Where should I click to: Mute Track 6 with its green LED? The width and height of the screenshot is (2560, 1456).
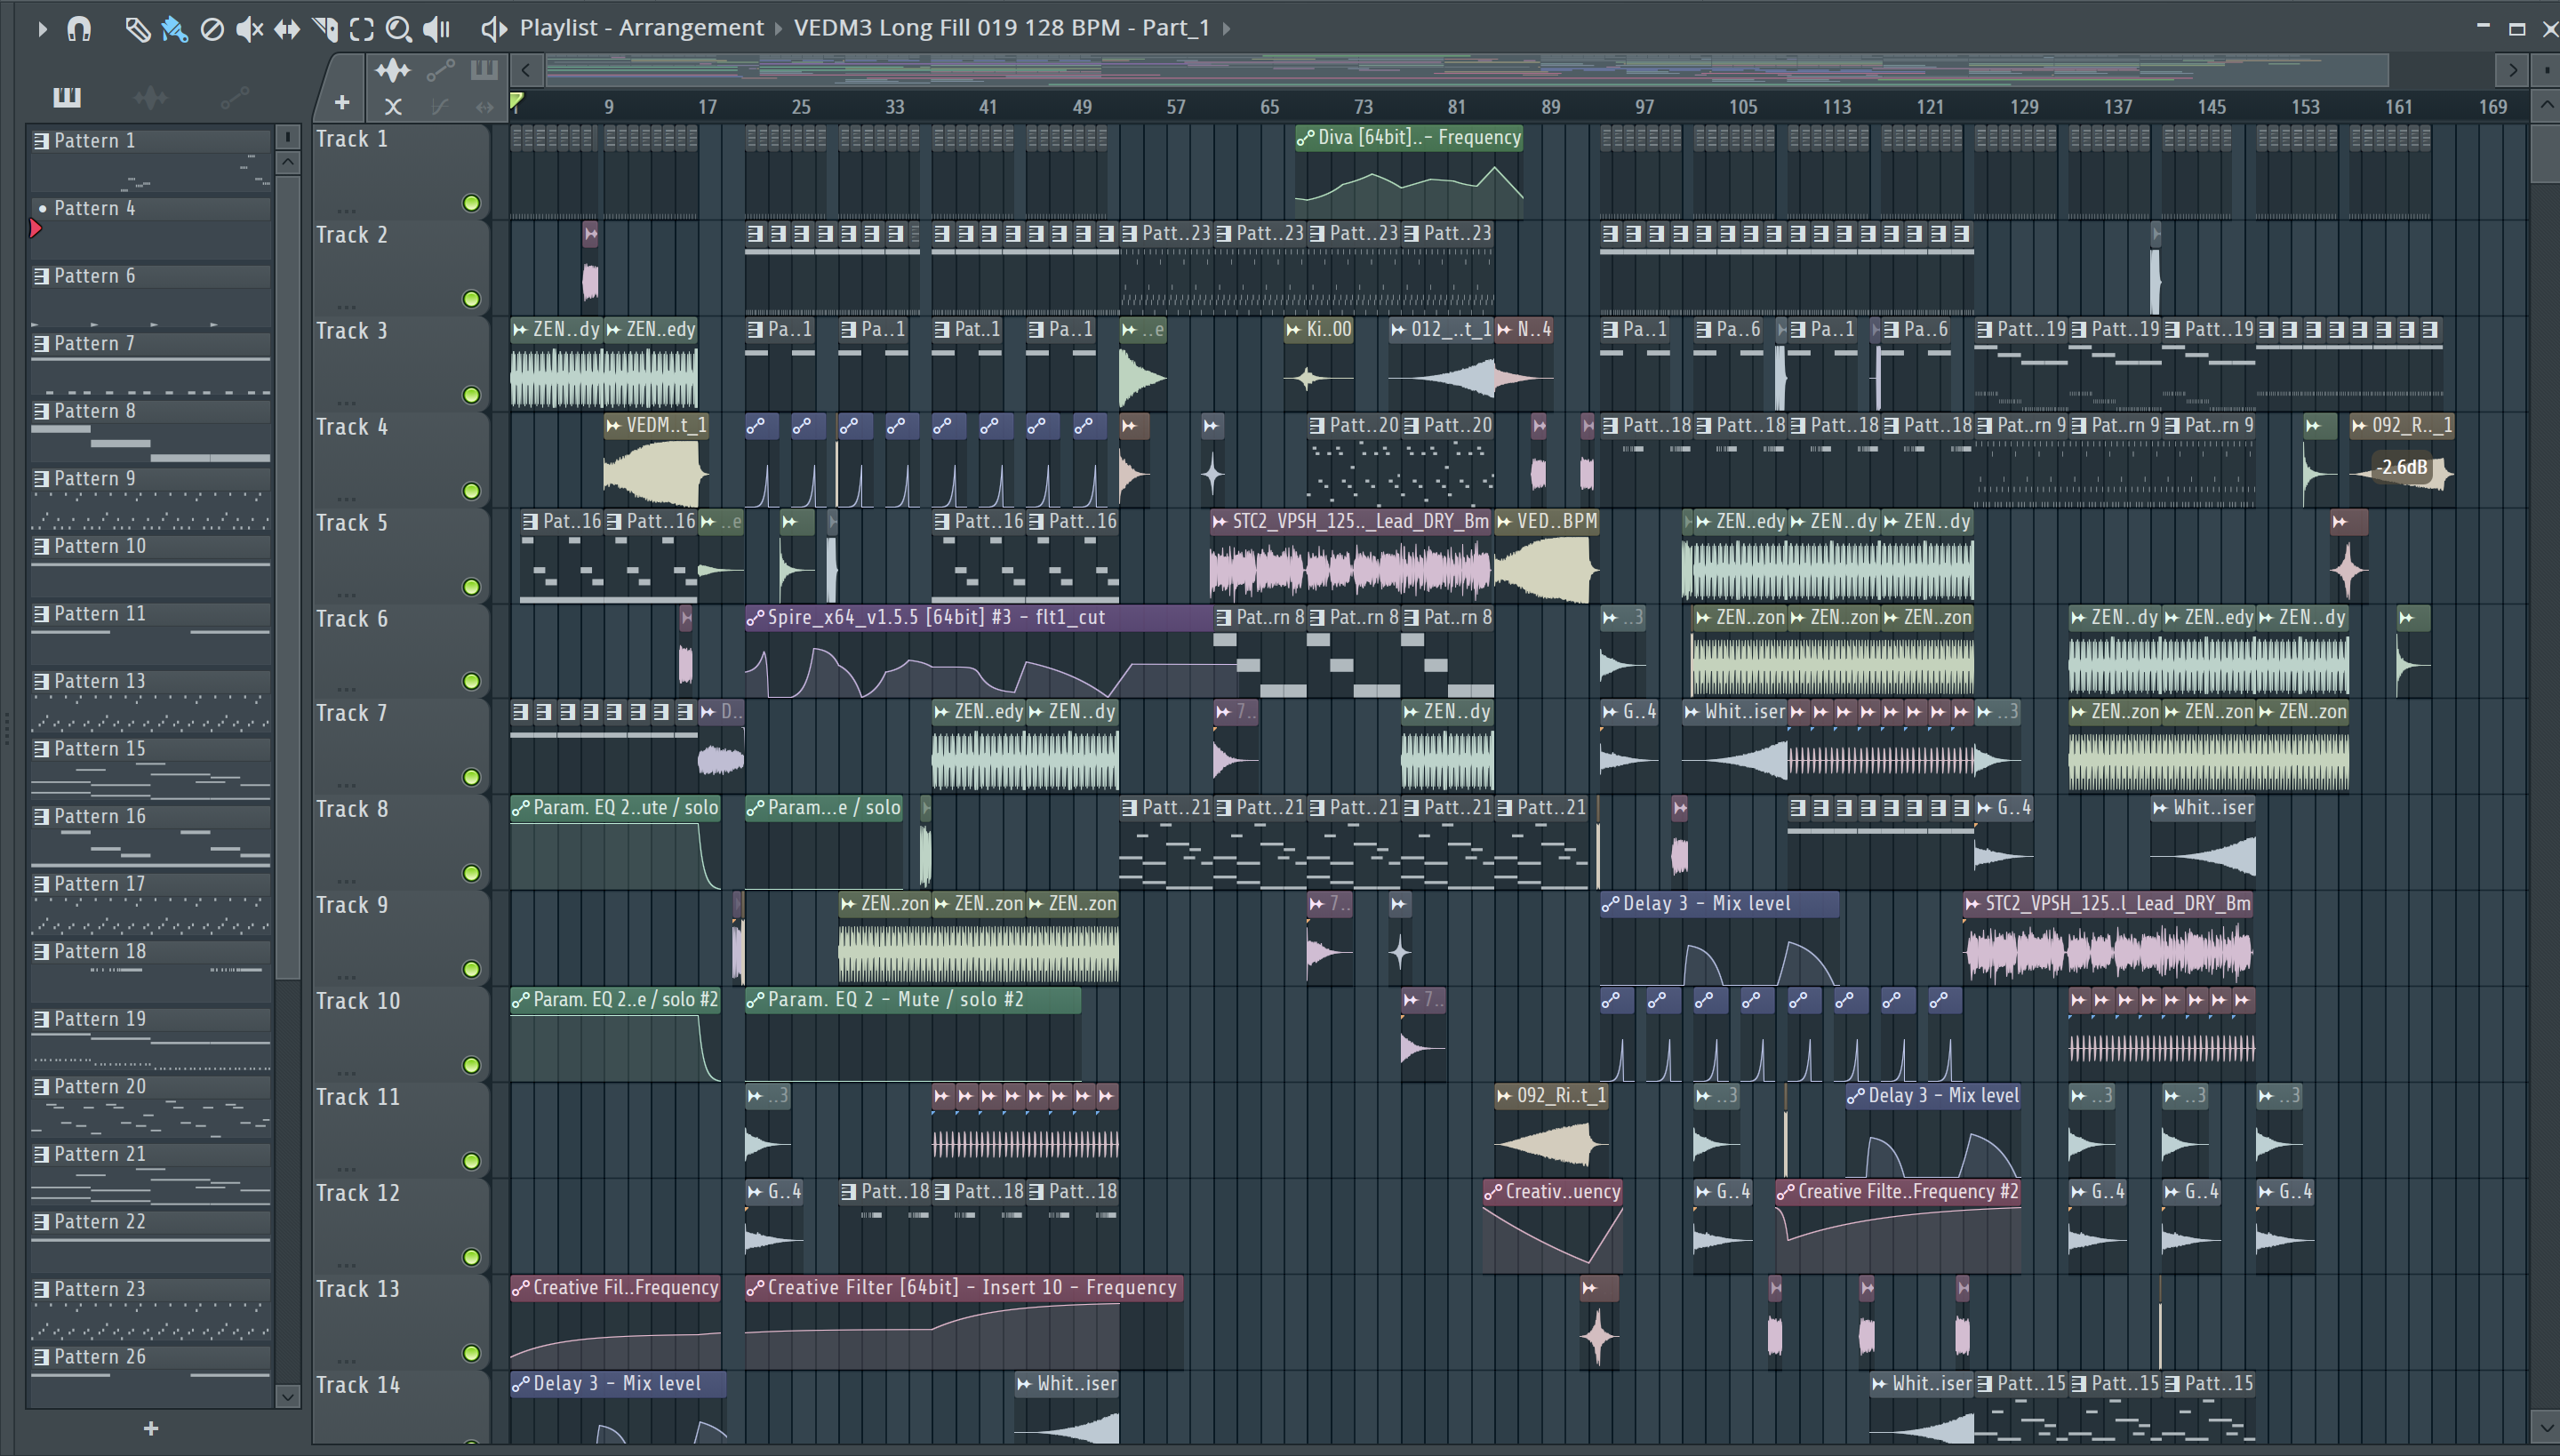pos(471,681)
